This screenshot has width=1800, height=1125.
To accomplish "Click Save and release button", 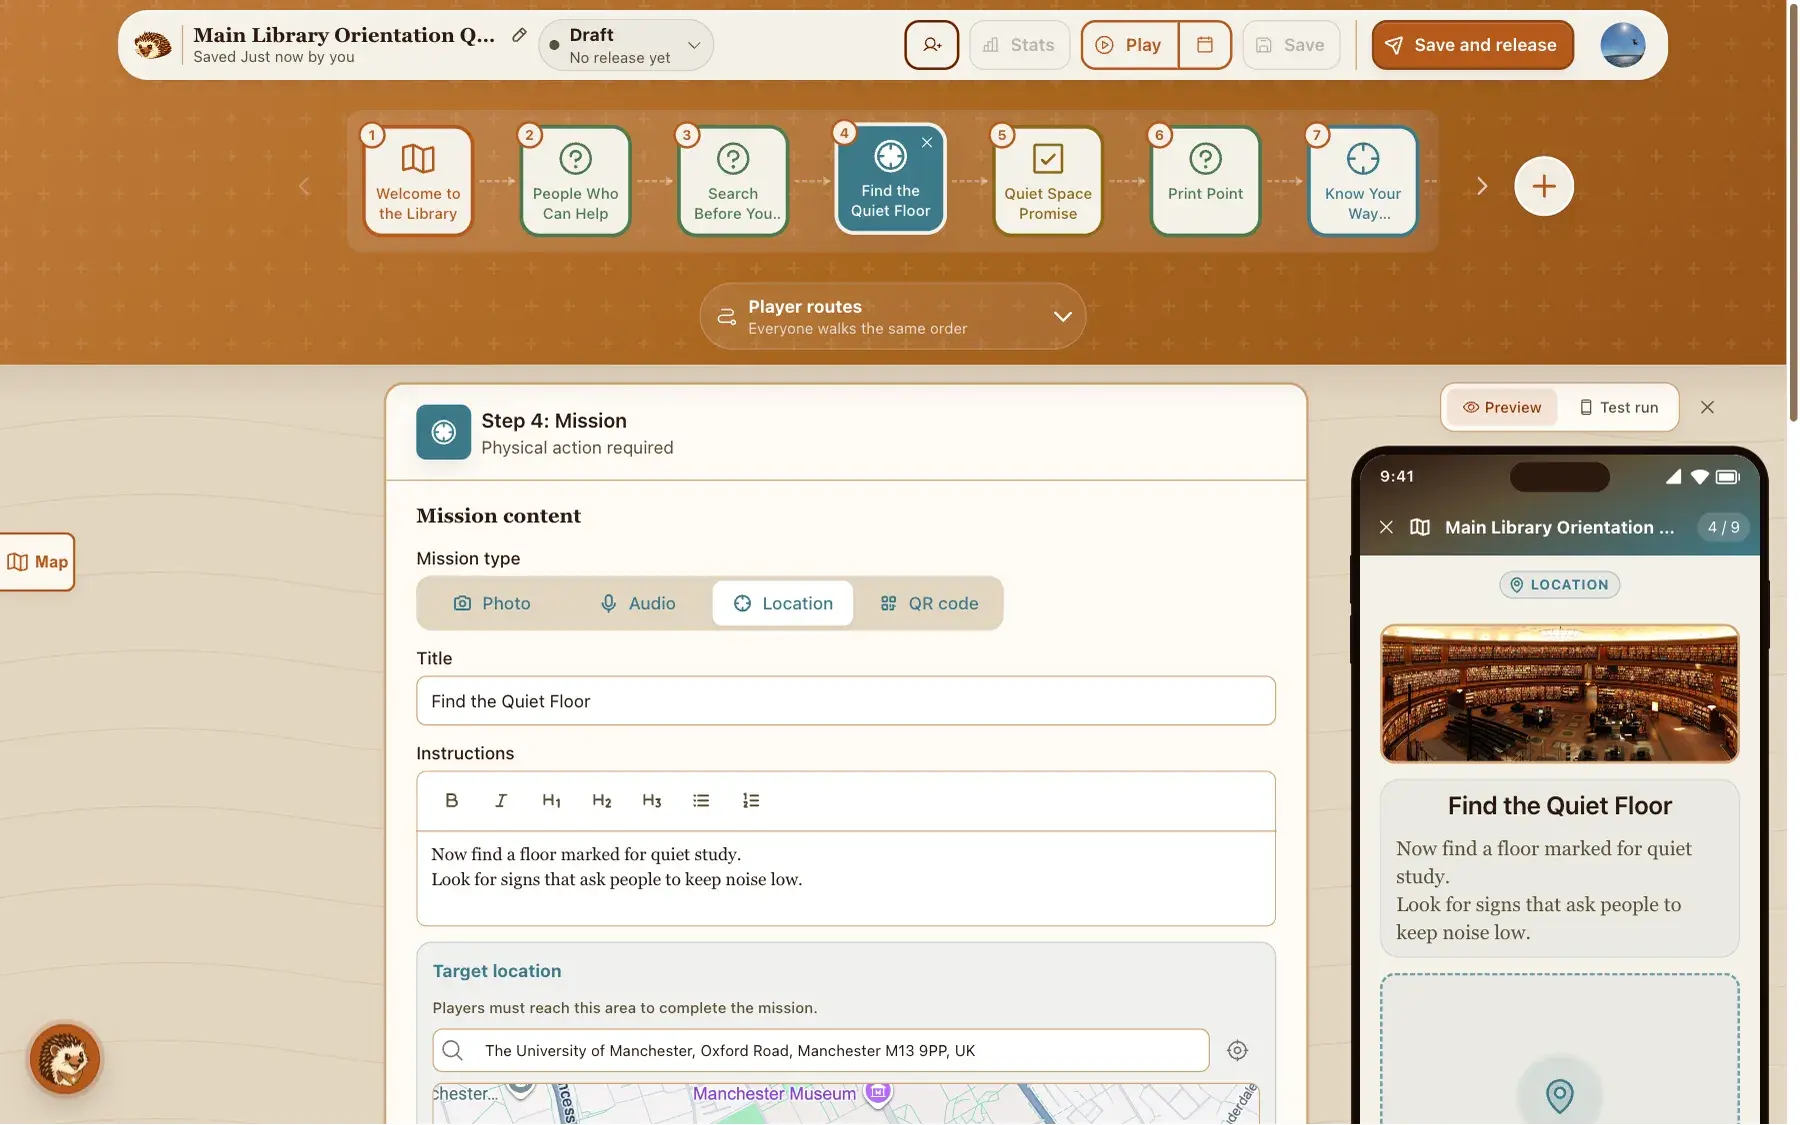I will tap(1472, 45).
